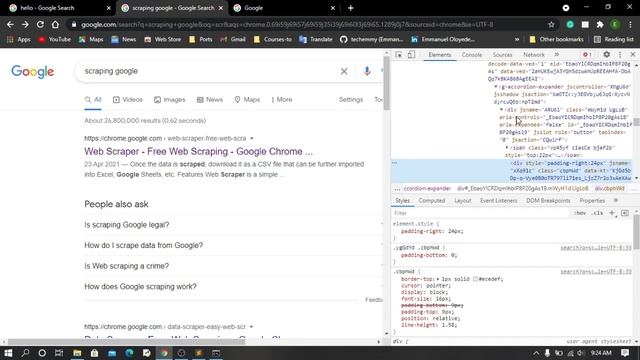Open taskbar File Explorer icon
The image size is (640, 360).
point(77,353)
